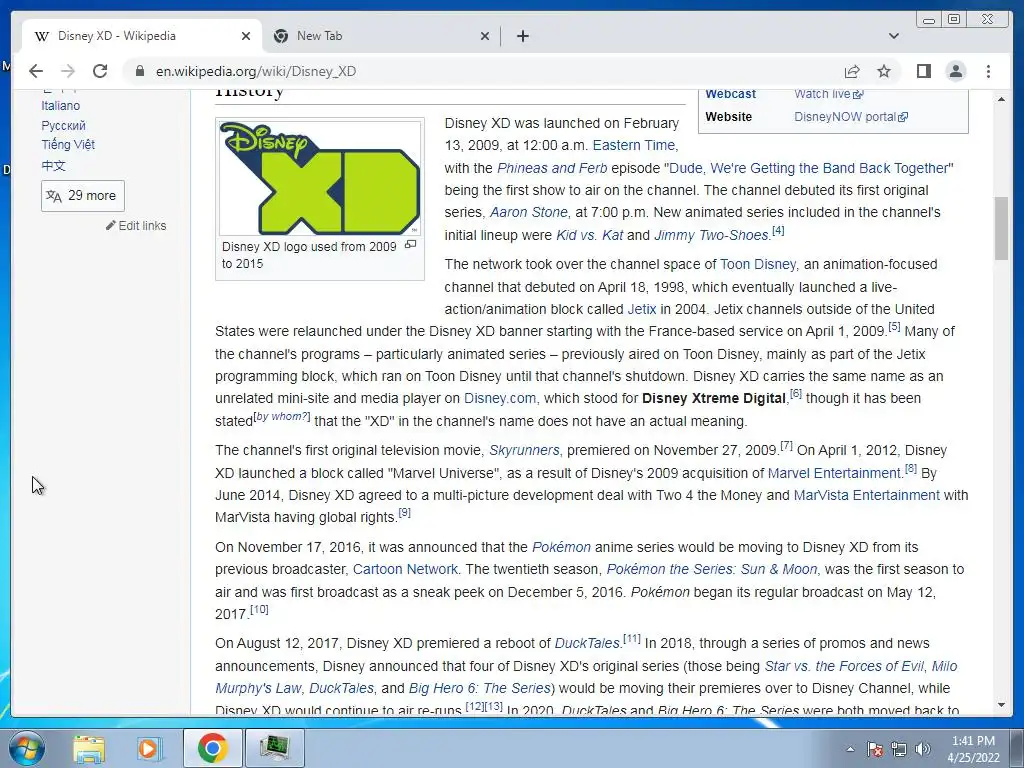The width and height of the screenshot is (1024, 768).
Task: Open Watch live webcast link
Action: (x=829, y=94)
